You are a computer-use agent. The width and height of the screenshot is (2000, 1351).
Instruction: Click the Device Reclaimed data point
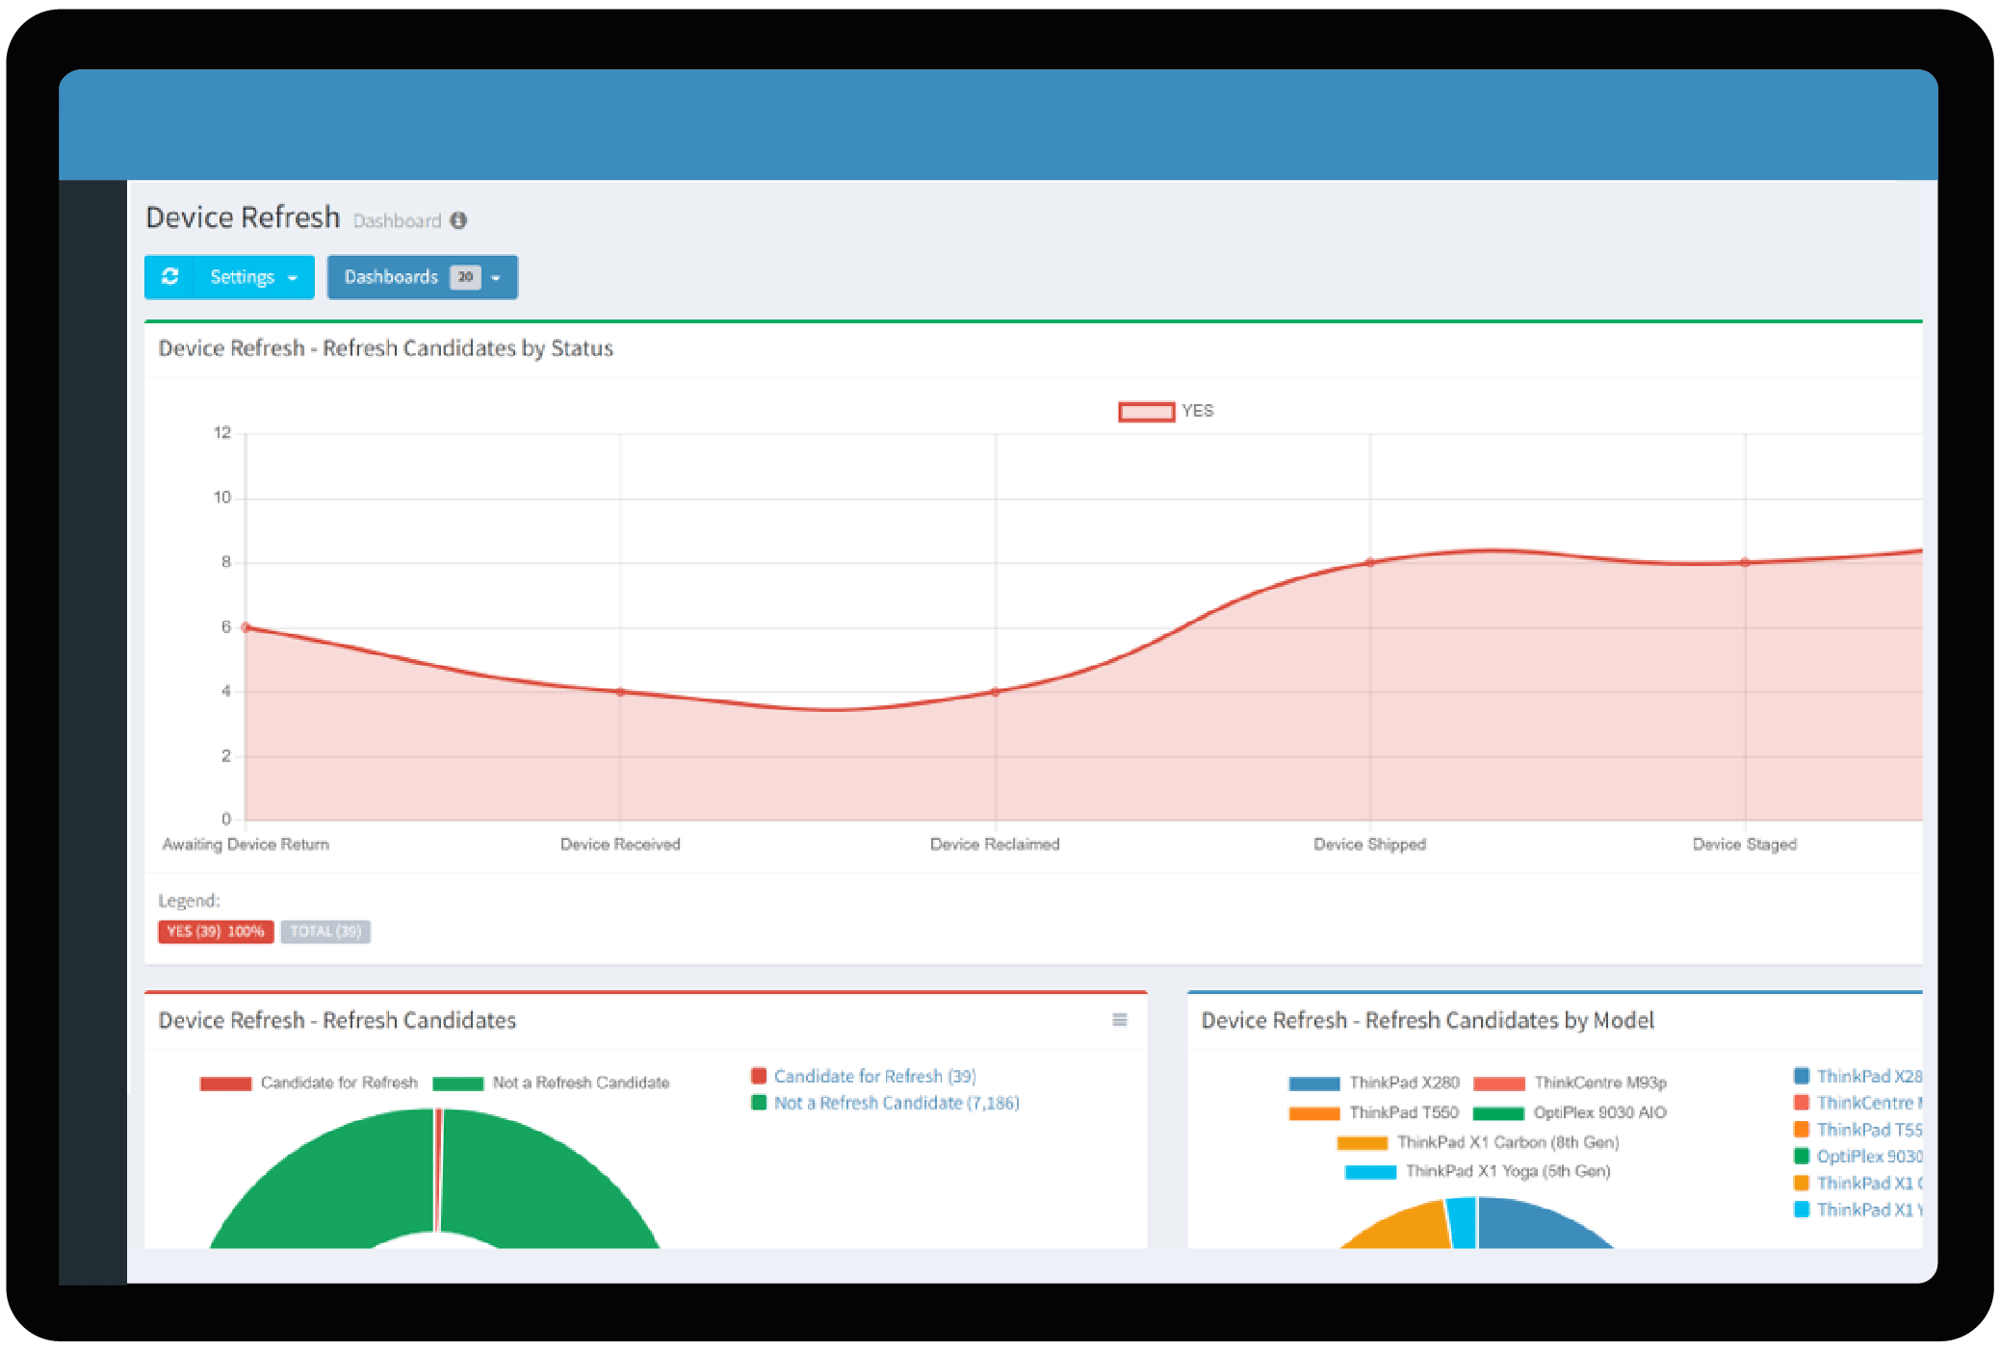pyautogui.click(x=996, y=692)
